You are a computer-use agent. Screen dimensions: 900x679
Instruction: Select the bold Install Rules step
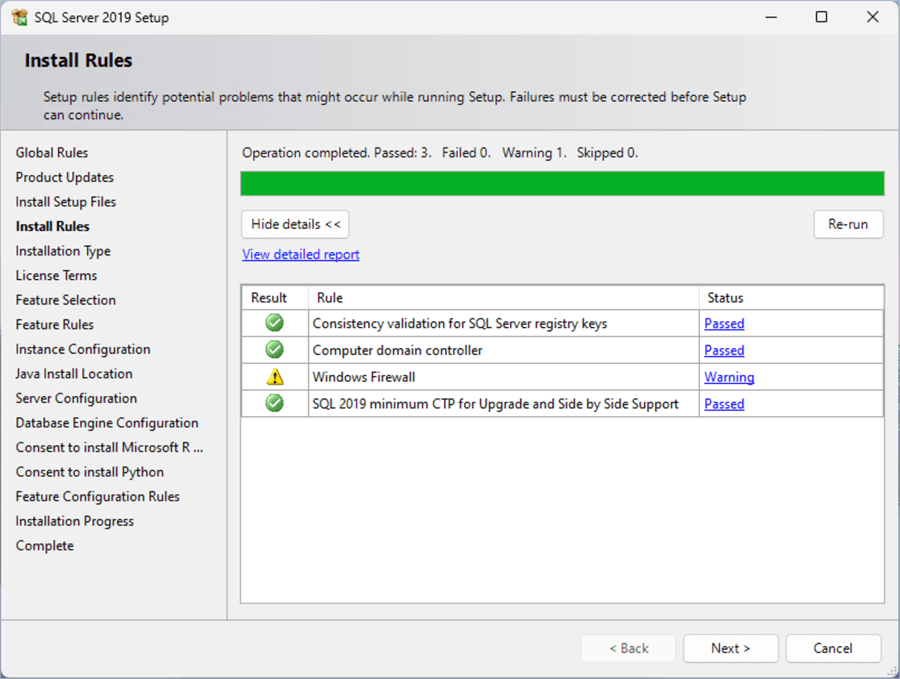(x=52, y=227)
